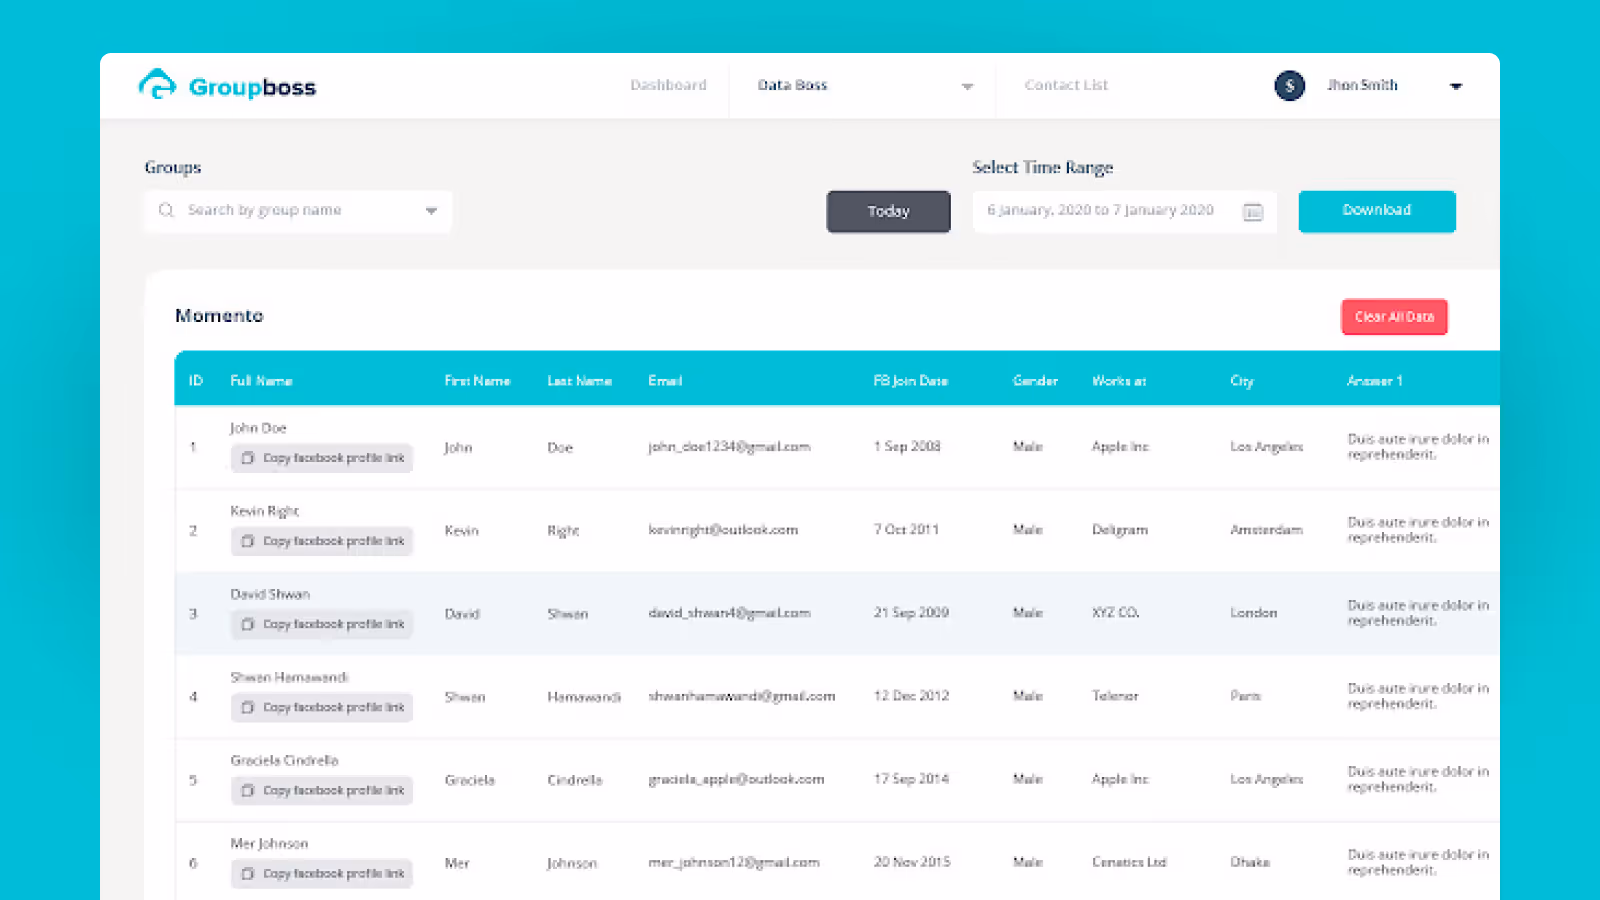Copy facebook profile link for Kevin Right
This screenshot has width=1600, height=900.
tap(322, 541)
